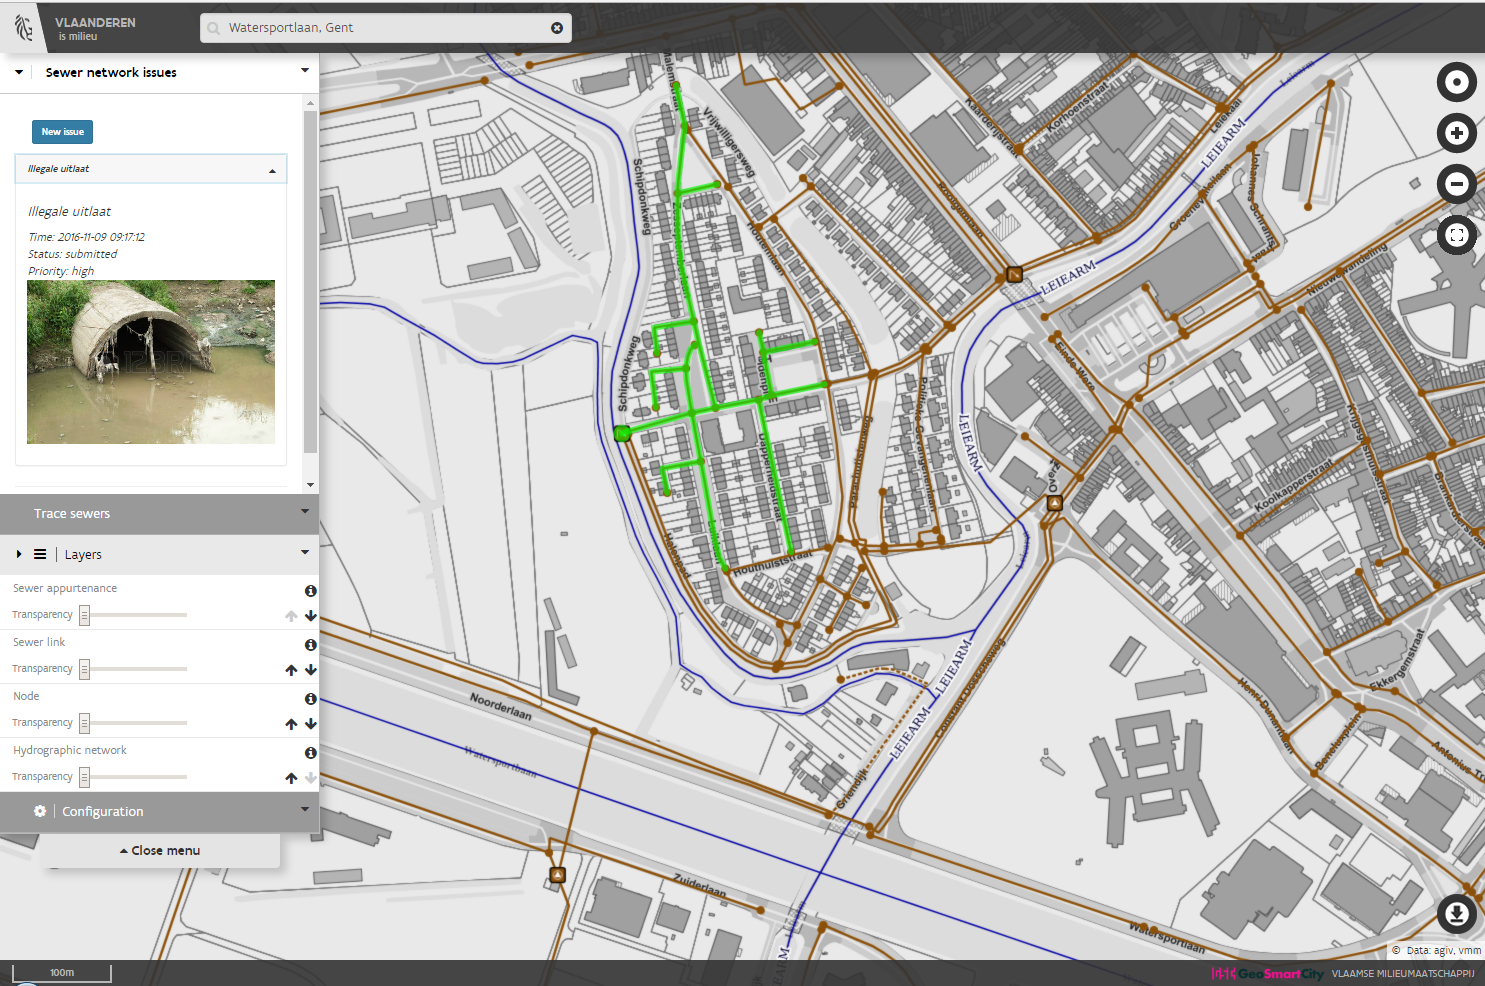Close the side menu
The image size is (1485, 986).
tap(160, 851)
